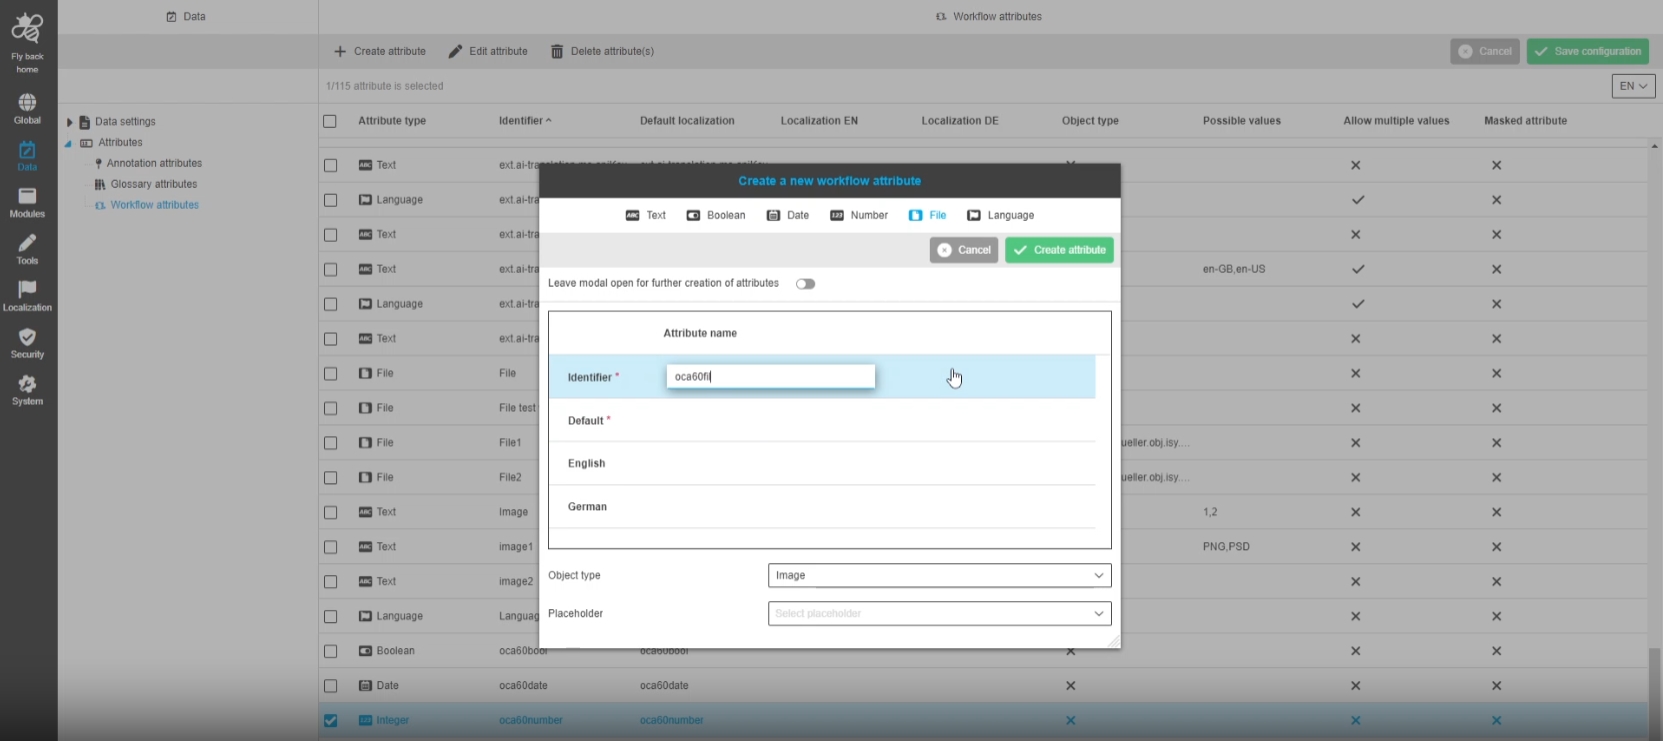Click the plus icon for Create attribute
The image size is (1663, 741).
point(340,51)
